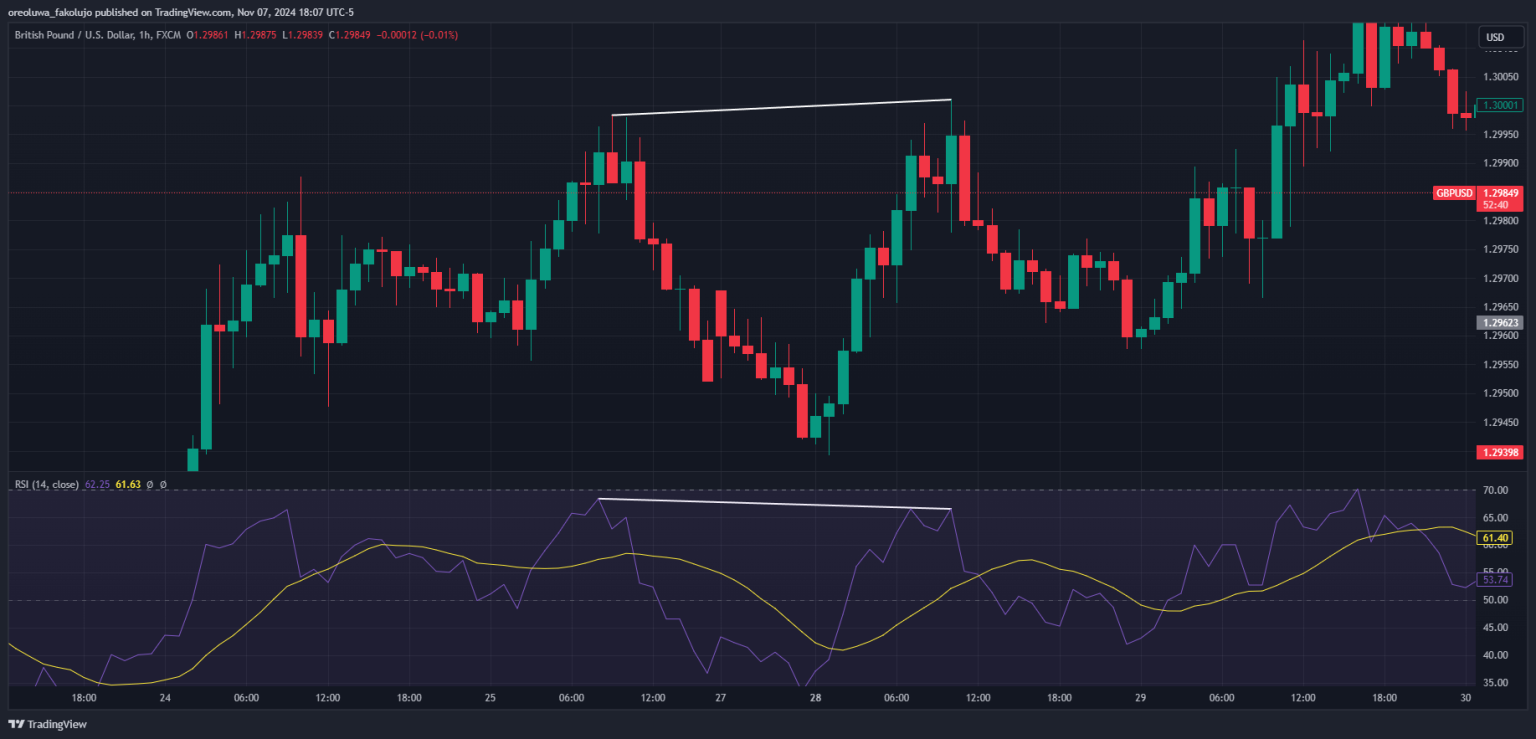Click the green 1.30001 last price tag
The height and width of the screenshot is (739, 1536).
pyautogui.click(x=1501, y=104)
